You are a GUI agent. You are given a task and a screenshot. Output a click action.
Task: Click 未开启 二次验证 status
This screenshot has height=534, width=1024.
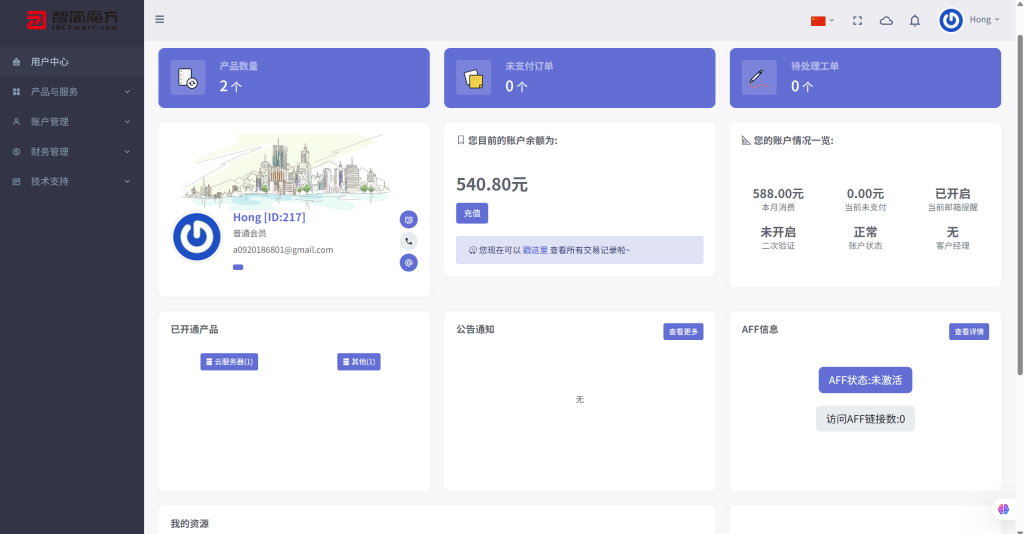(778, 238)
